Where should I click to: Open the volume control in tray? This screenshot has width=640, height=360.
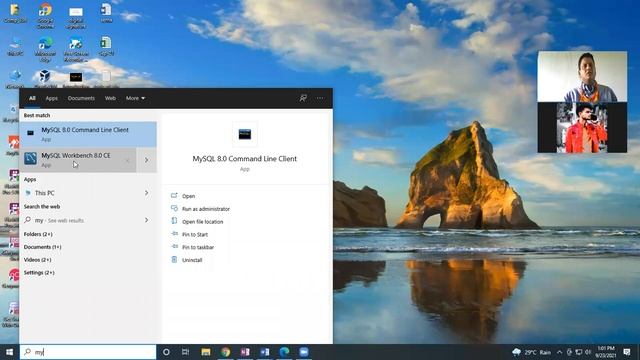pyautogui.click(x=588, y=352)
